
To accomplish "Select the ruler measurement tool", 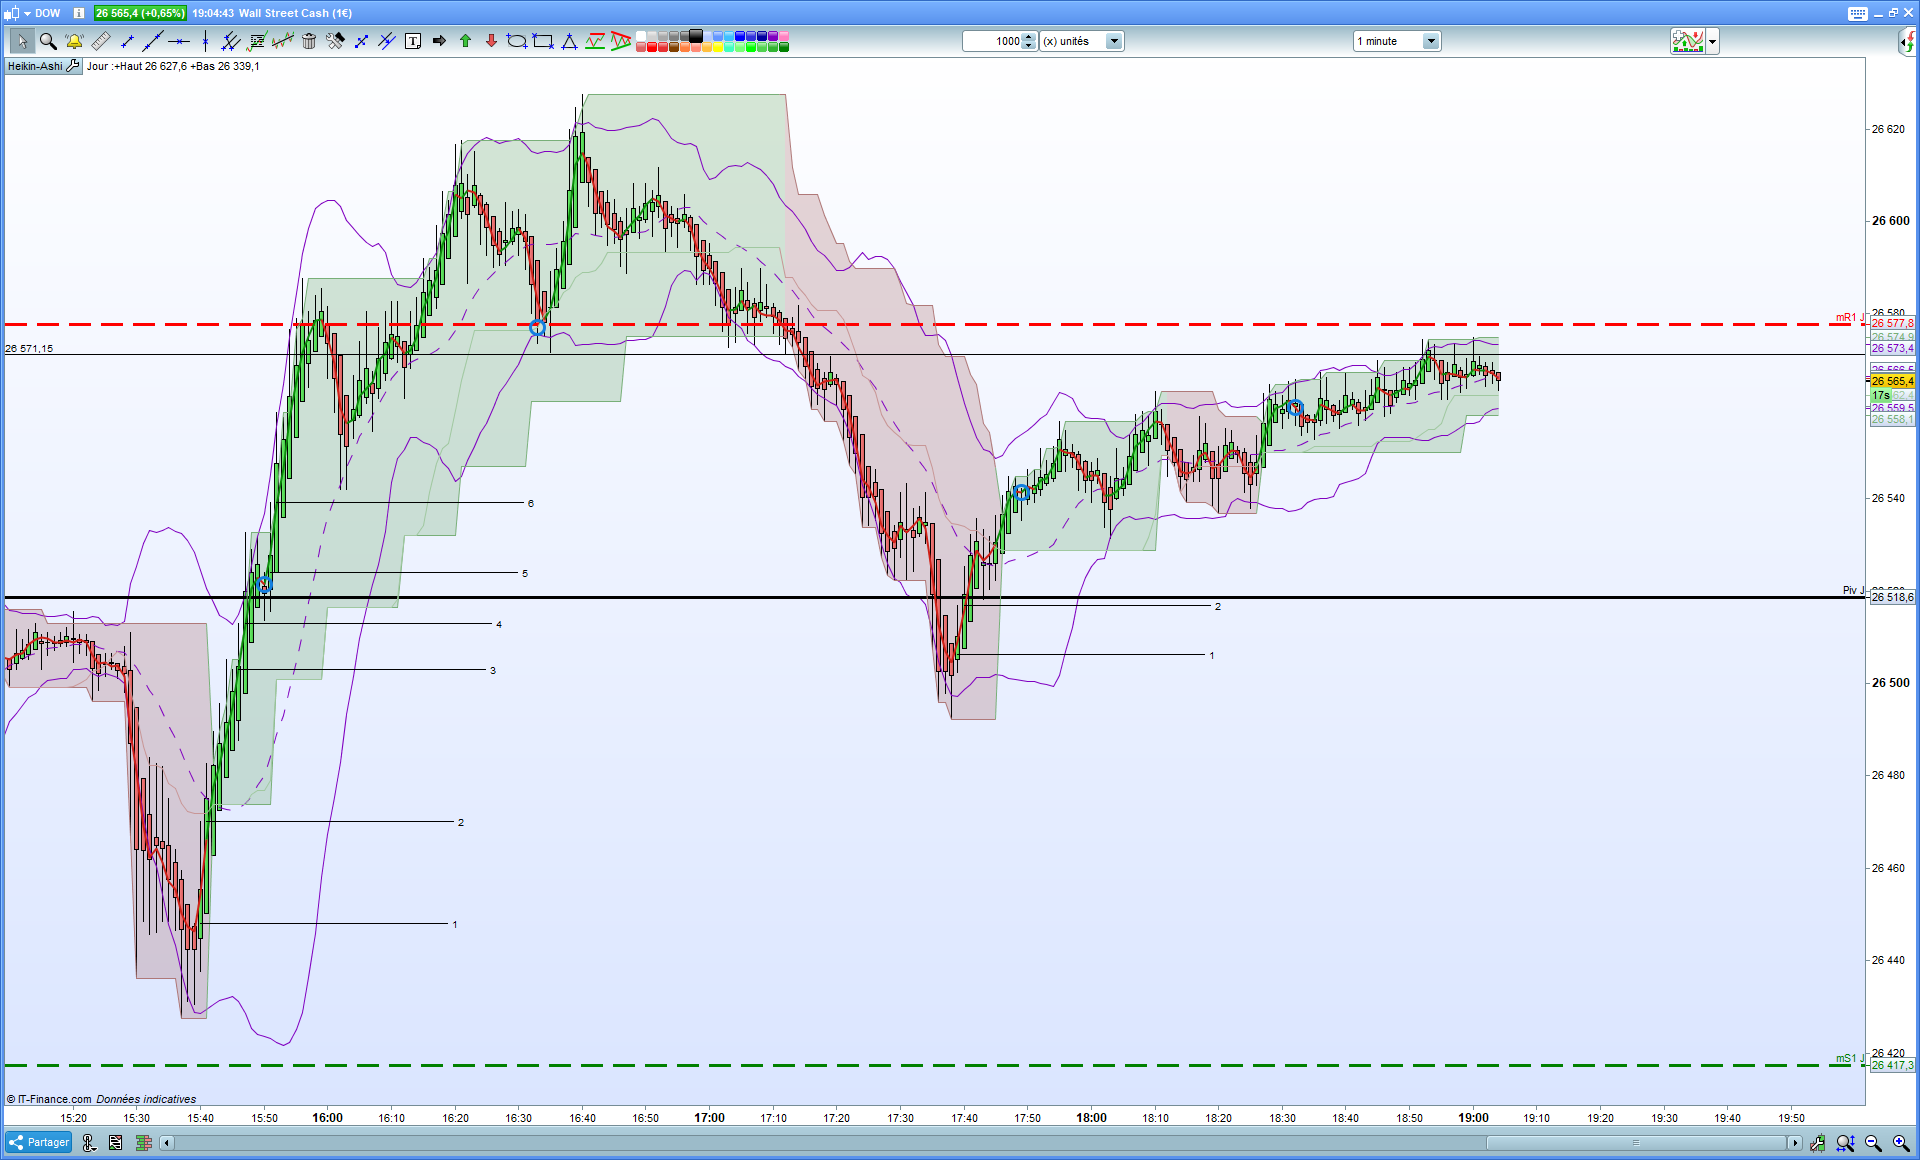I will point(100,41).
